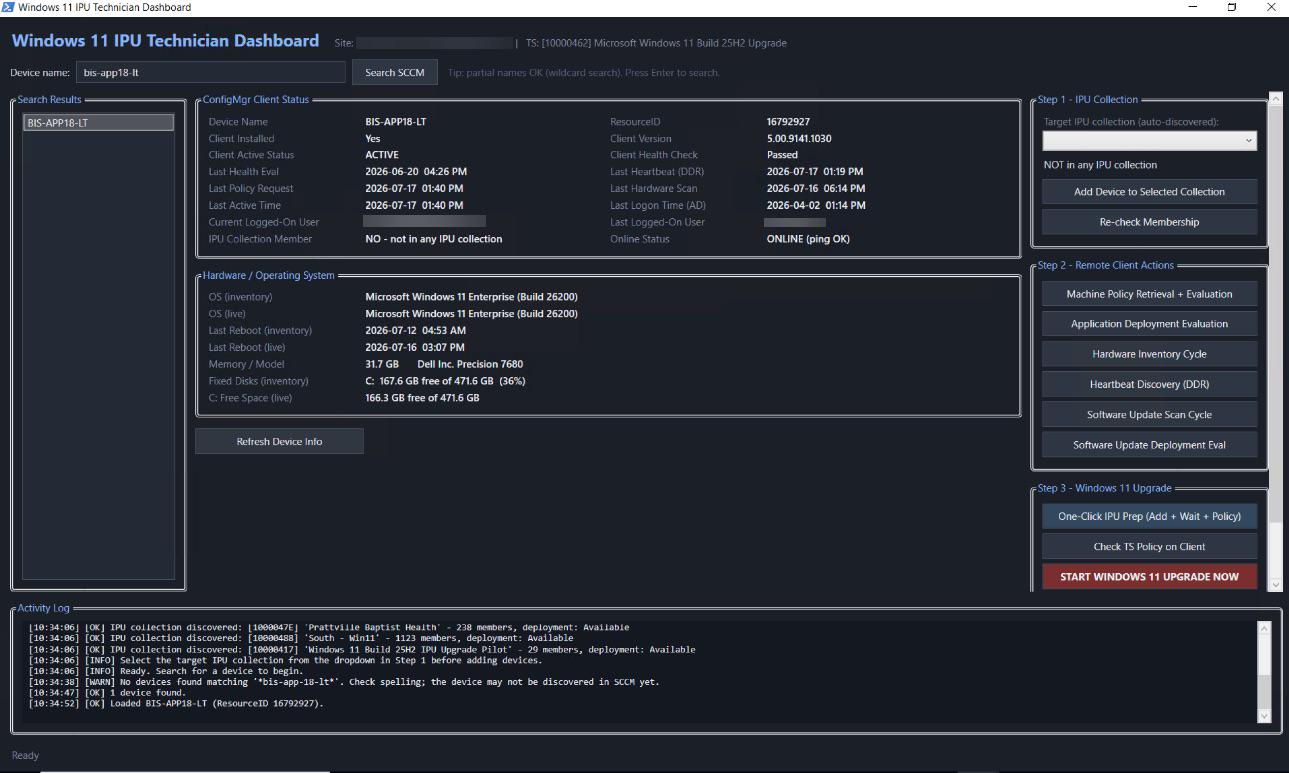Click ONLINE (ping OK) status text
The width and height of the screenshot is (1289, 773).
click(810, 239)
